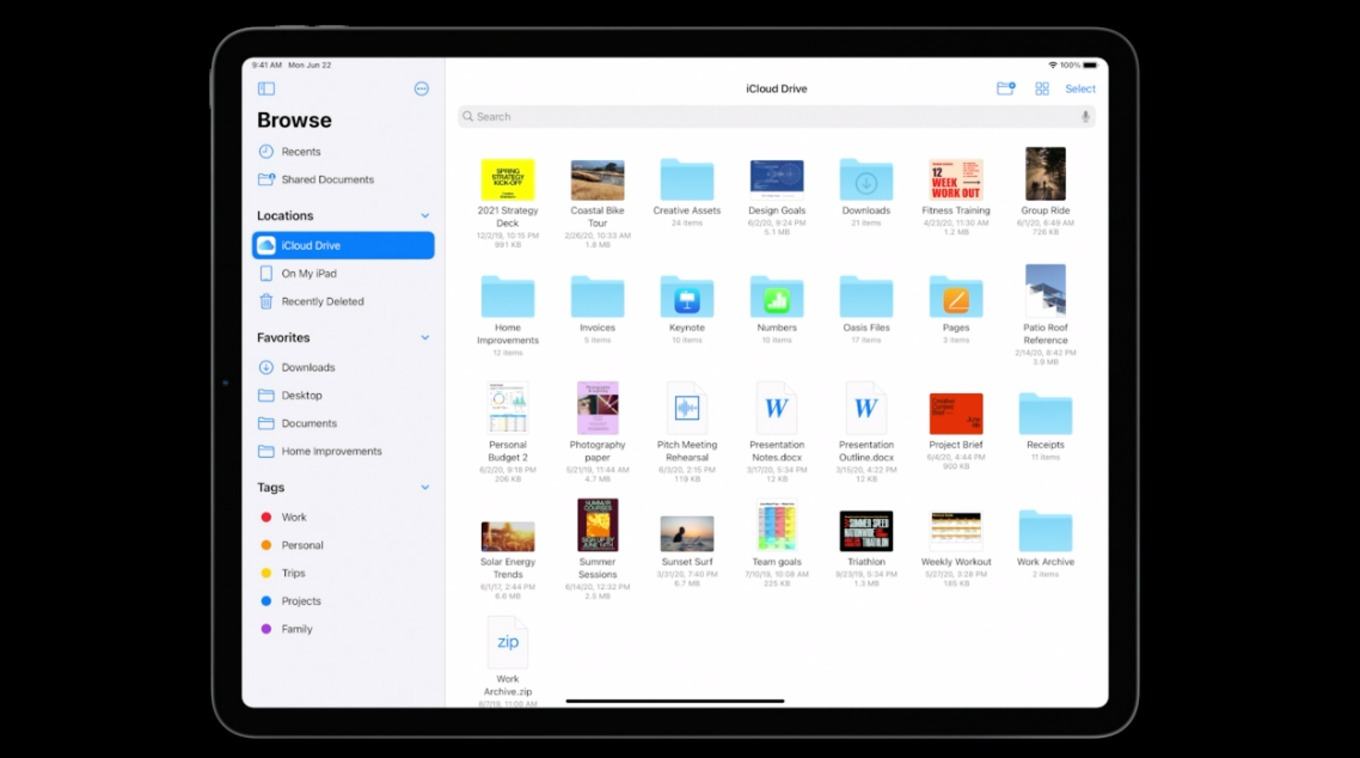Open the Fitness Training file
This screenshot has height=758, width=1360.
(956, 180)
